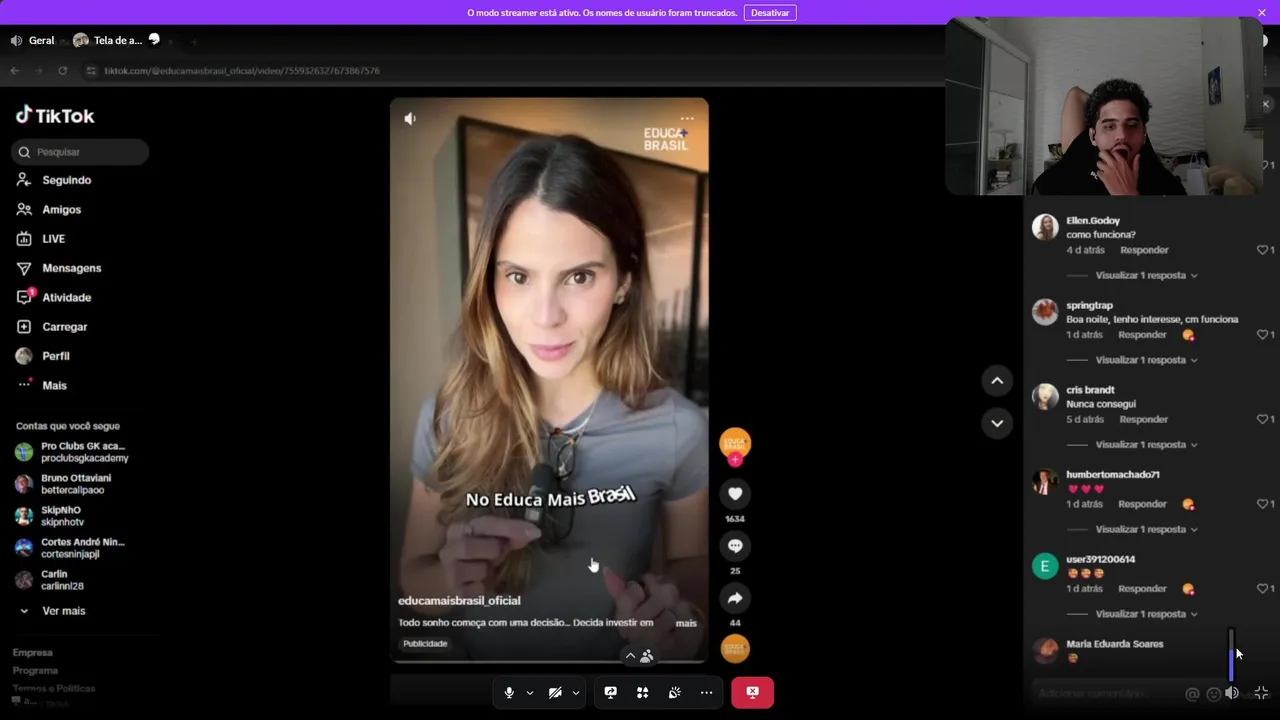Mute the Discord microphone
This screenshot has width=1280, height=720.
(x=509, y=692)
